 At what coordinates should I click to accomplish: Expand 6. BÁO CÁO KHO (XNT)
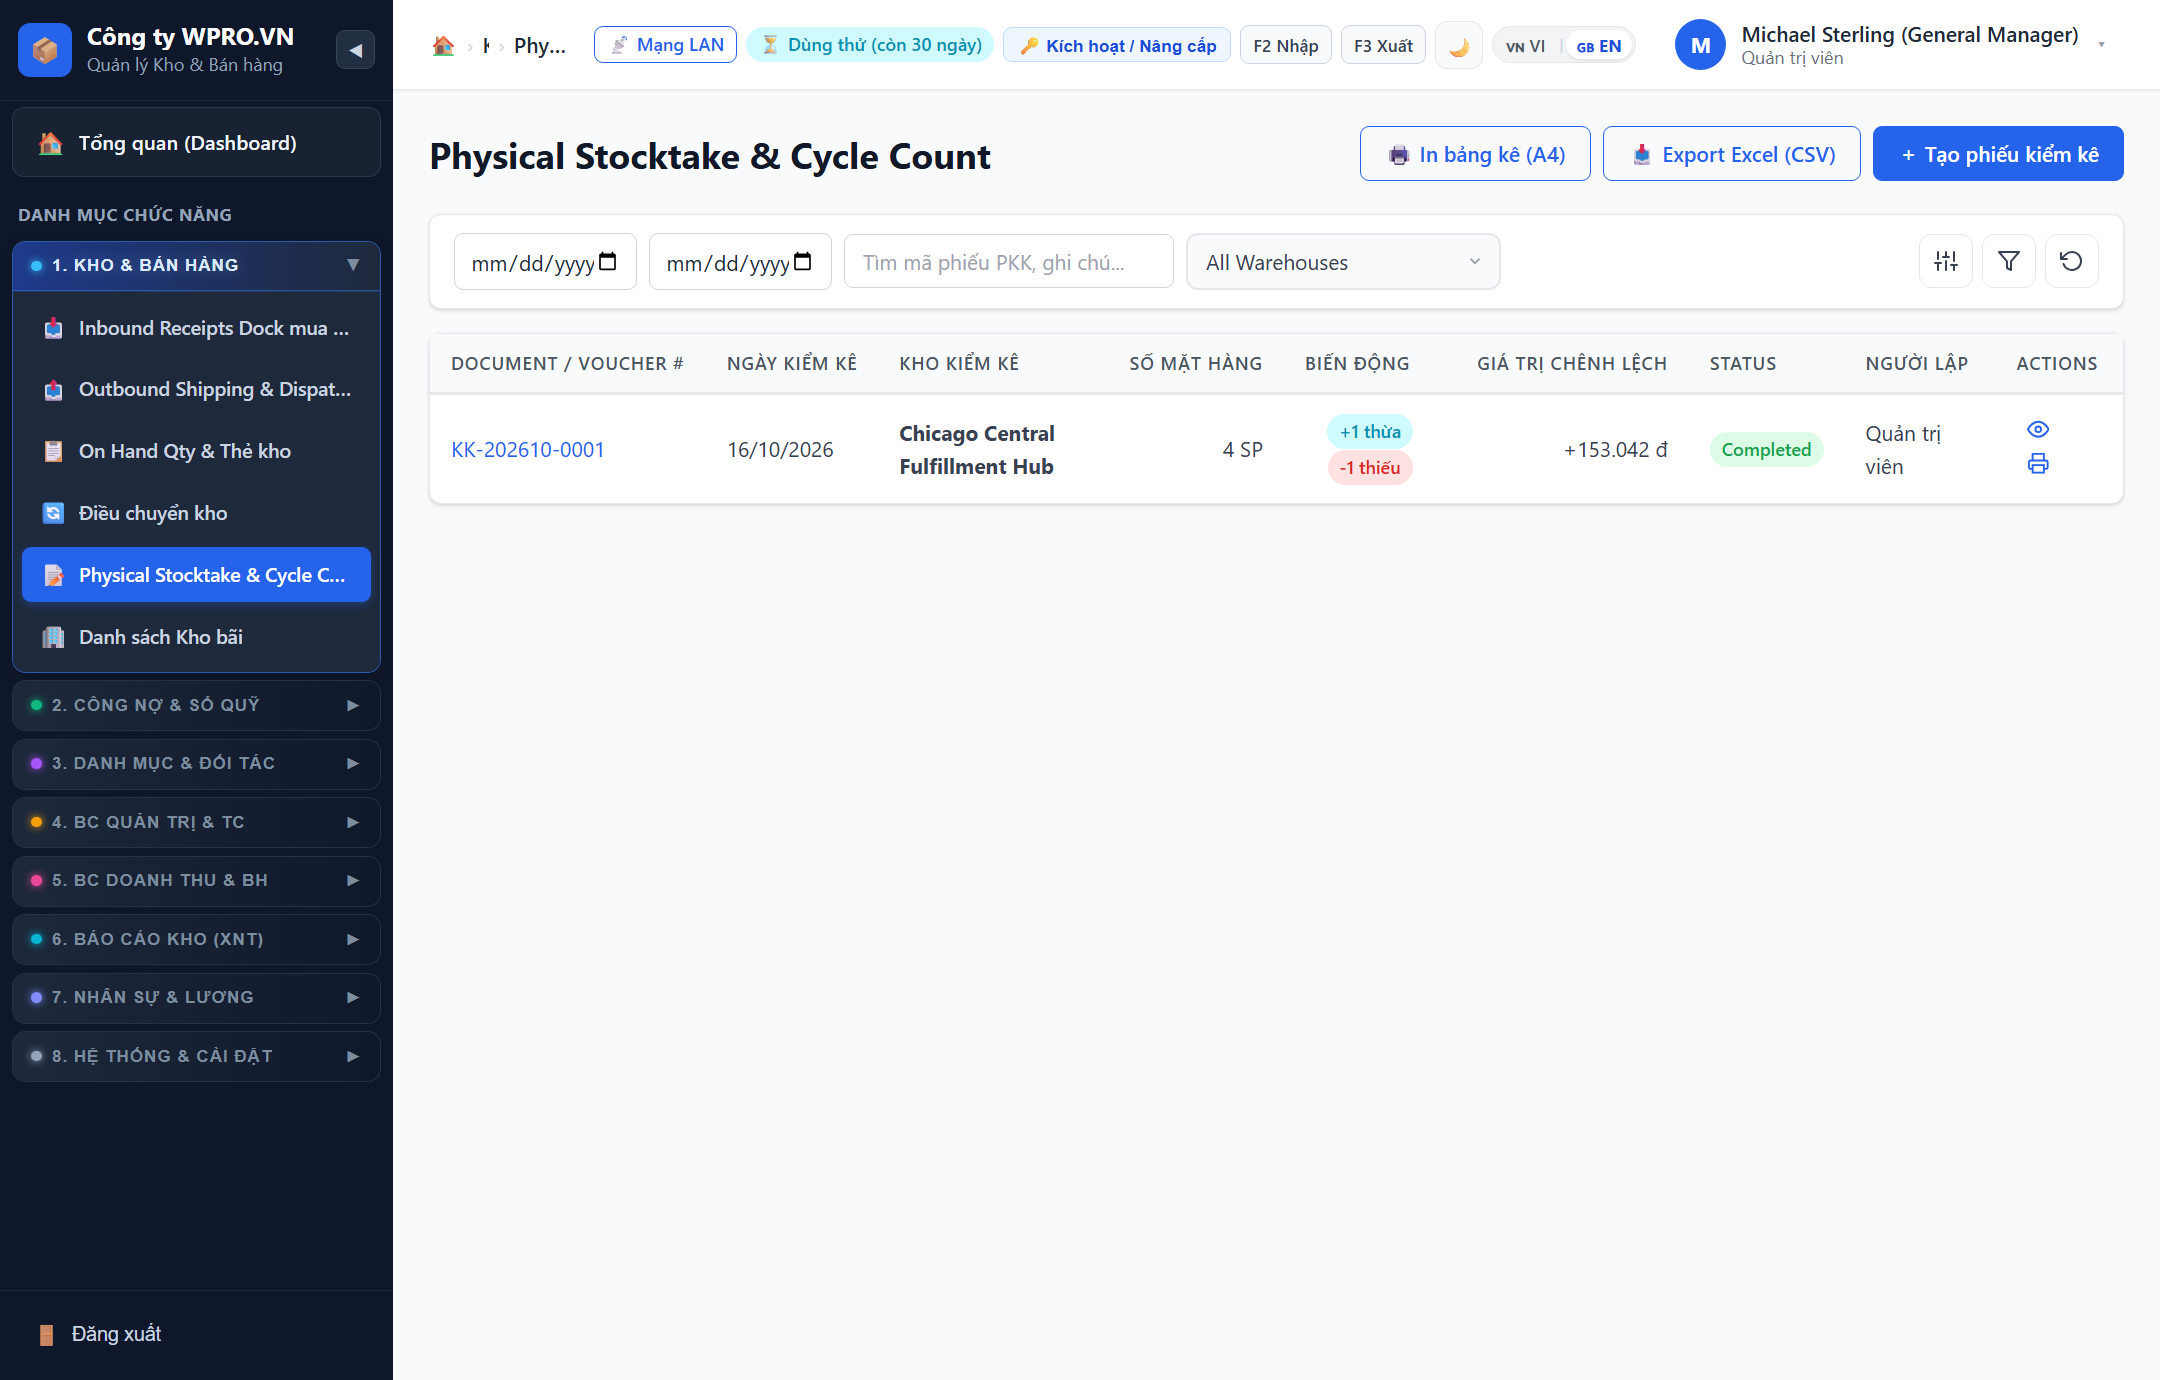[x=196, y=939]
